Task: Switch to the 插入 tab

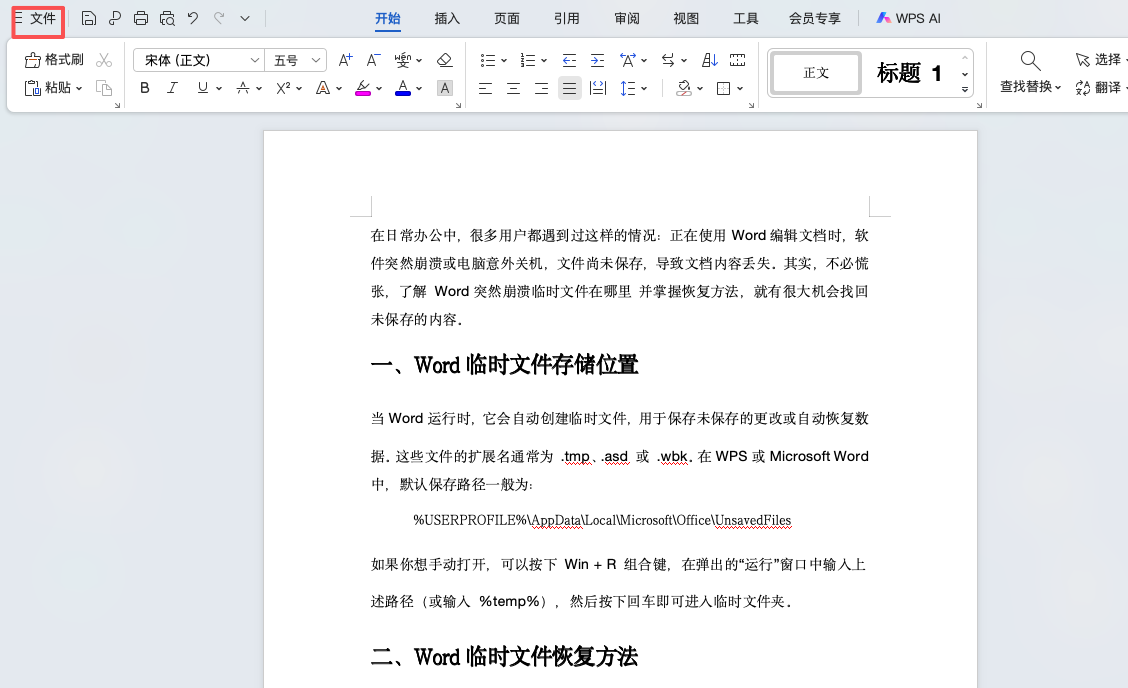Action: 447,18
